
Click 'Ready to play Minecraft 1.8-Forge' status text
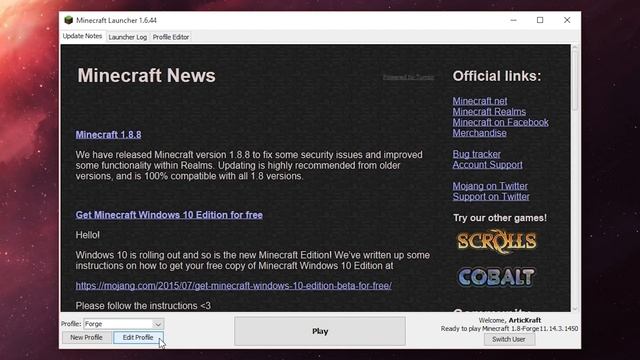coord(509,329)
